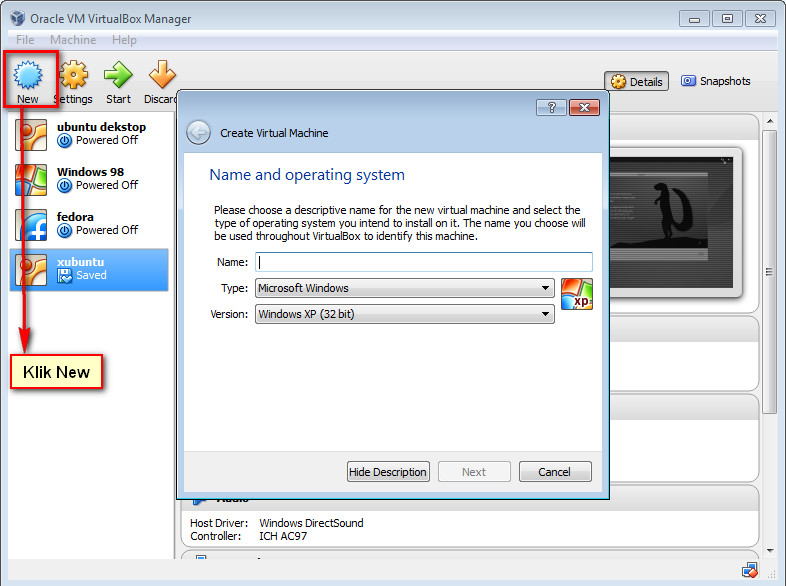Screen dimensions: 786x586
Task: Click the orange Discard arrow icon
Action: 162,75
